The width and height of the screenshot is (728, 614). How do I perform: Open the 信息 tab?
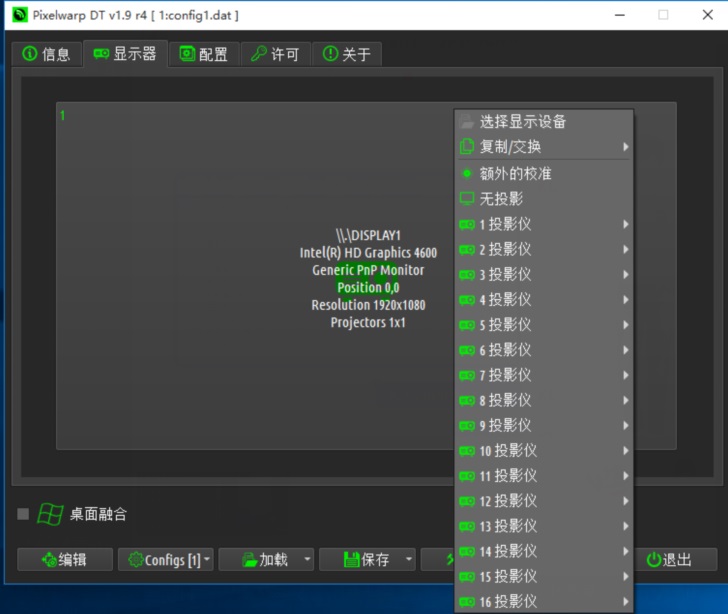click(46, 54)
